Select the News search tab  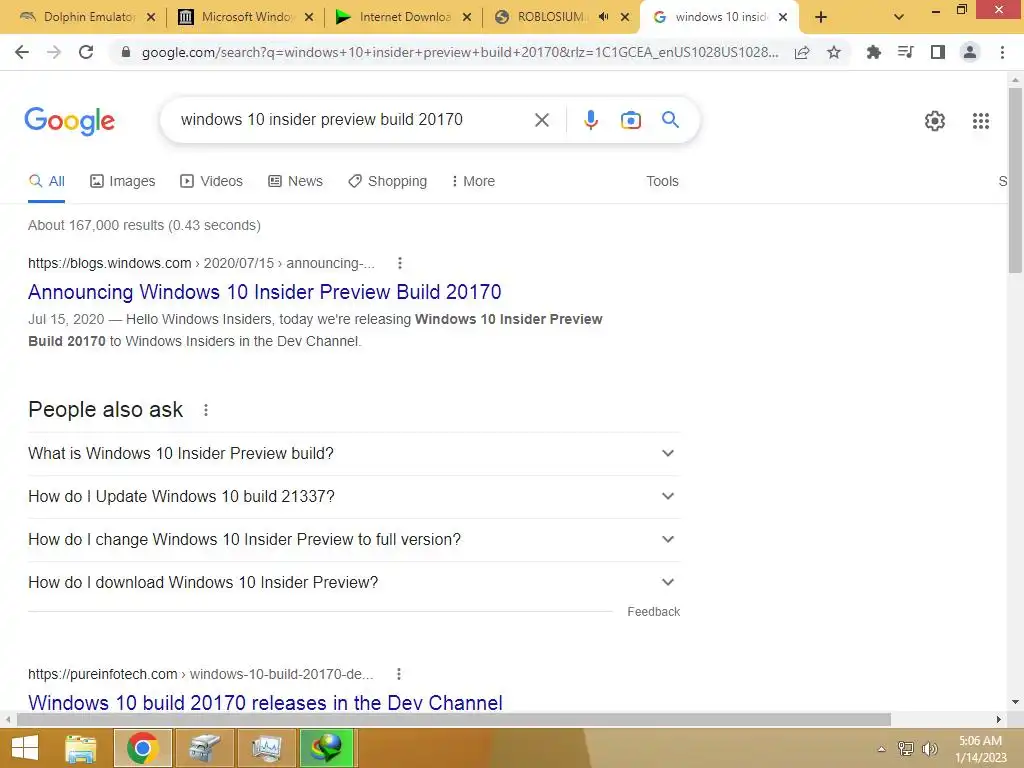pyautogui.click(x=296, y=181)
